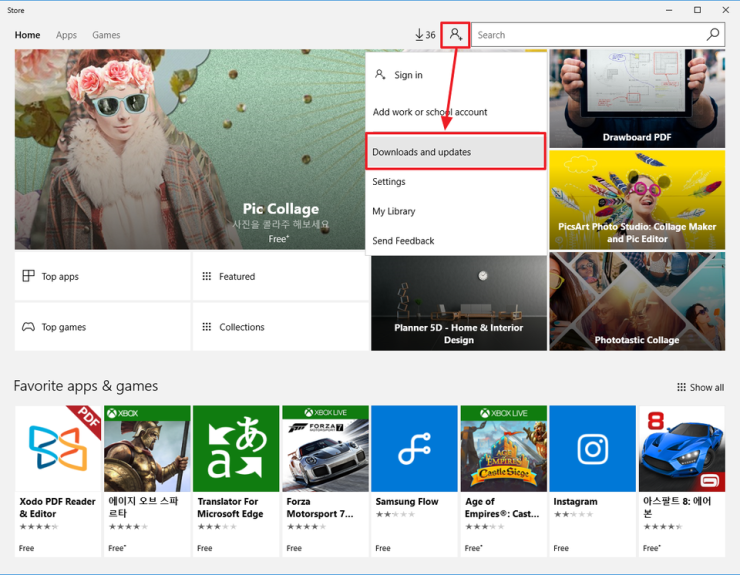Open Planner 5D Home & Interior Design tile
Image resolution: width=740 pixels, height=575 pixels.
coord(459,303)
